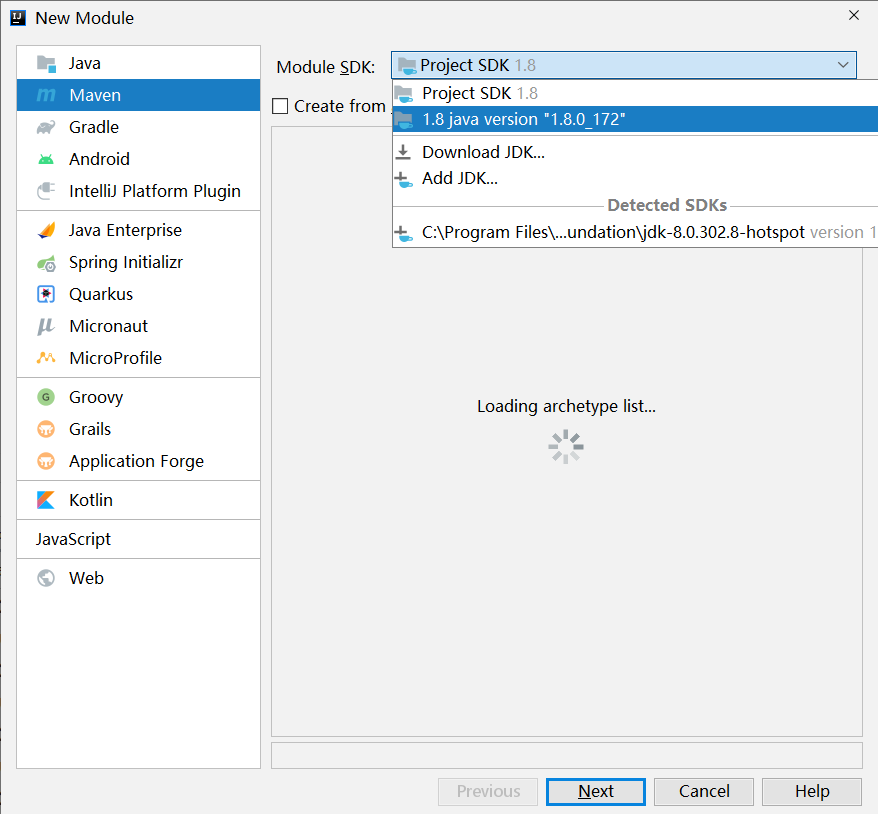
Task: Click the 'Loading archetype list...' text
Action: click(566, 406)
